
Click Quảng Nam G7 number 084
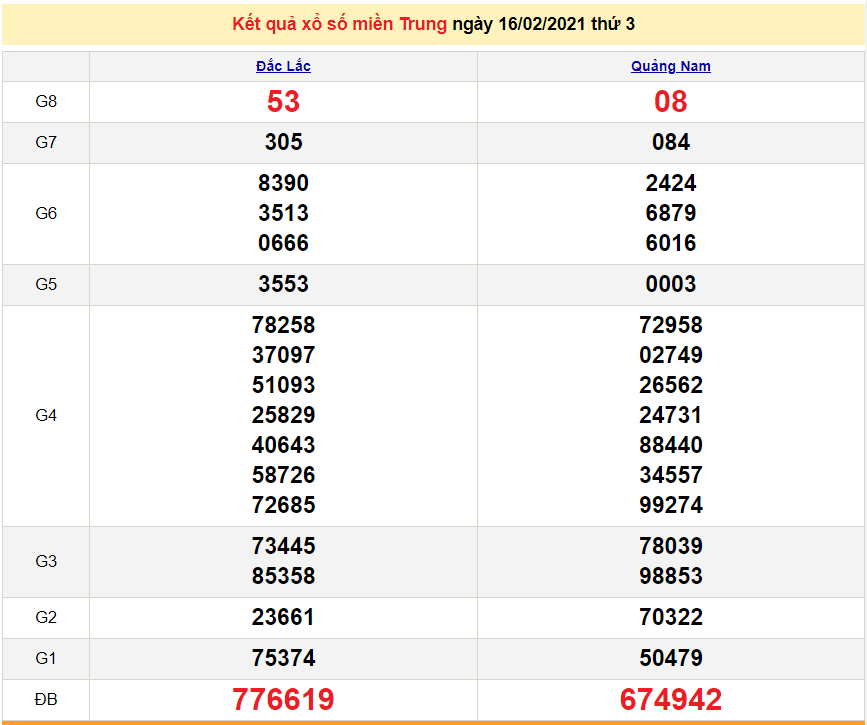point(670,142)
